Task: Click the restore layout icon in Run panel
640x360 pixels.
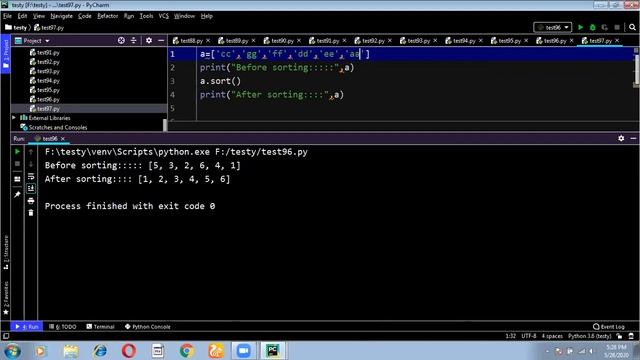Action: (x=17, y=179)
